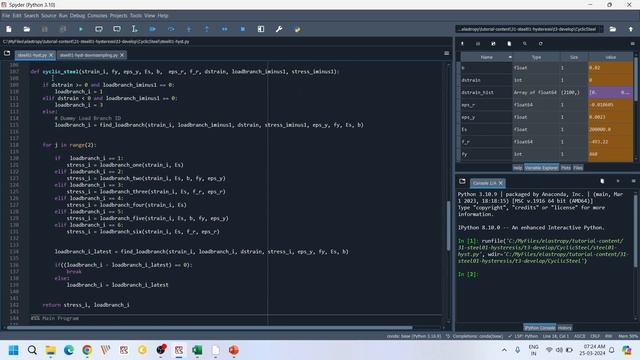Open the console pane options menu
Image resolution: width=640 pixels, height=360 pixels.
[633, 181]
